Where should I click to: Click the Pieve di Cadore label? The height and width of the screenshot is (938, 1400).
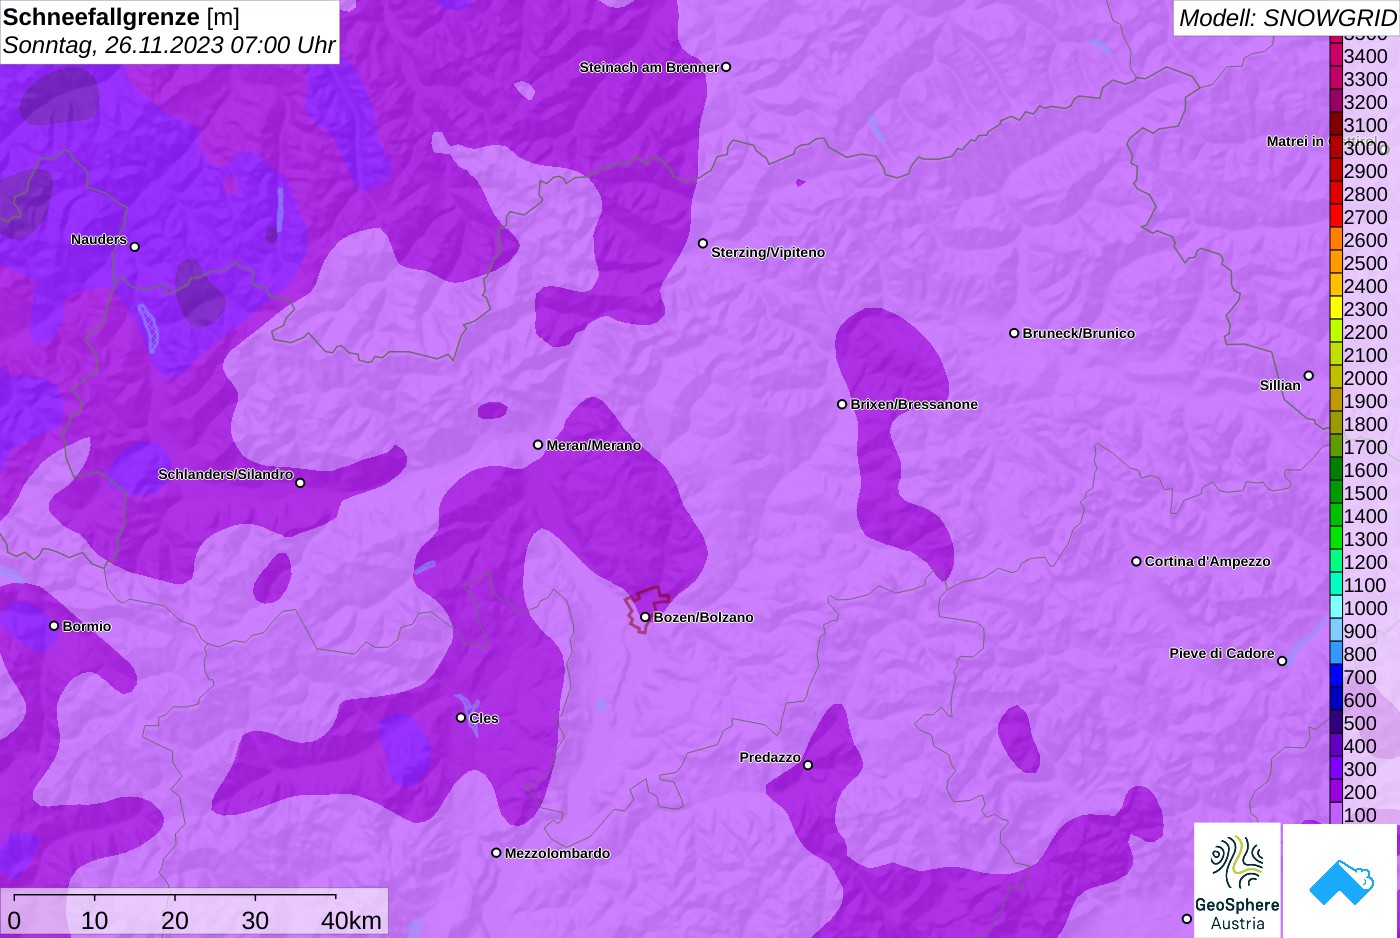[x=1222, y=653]
